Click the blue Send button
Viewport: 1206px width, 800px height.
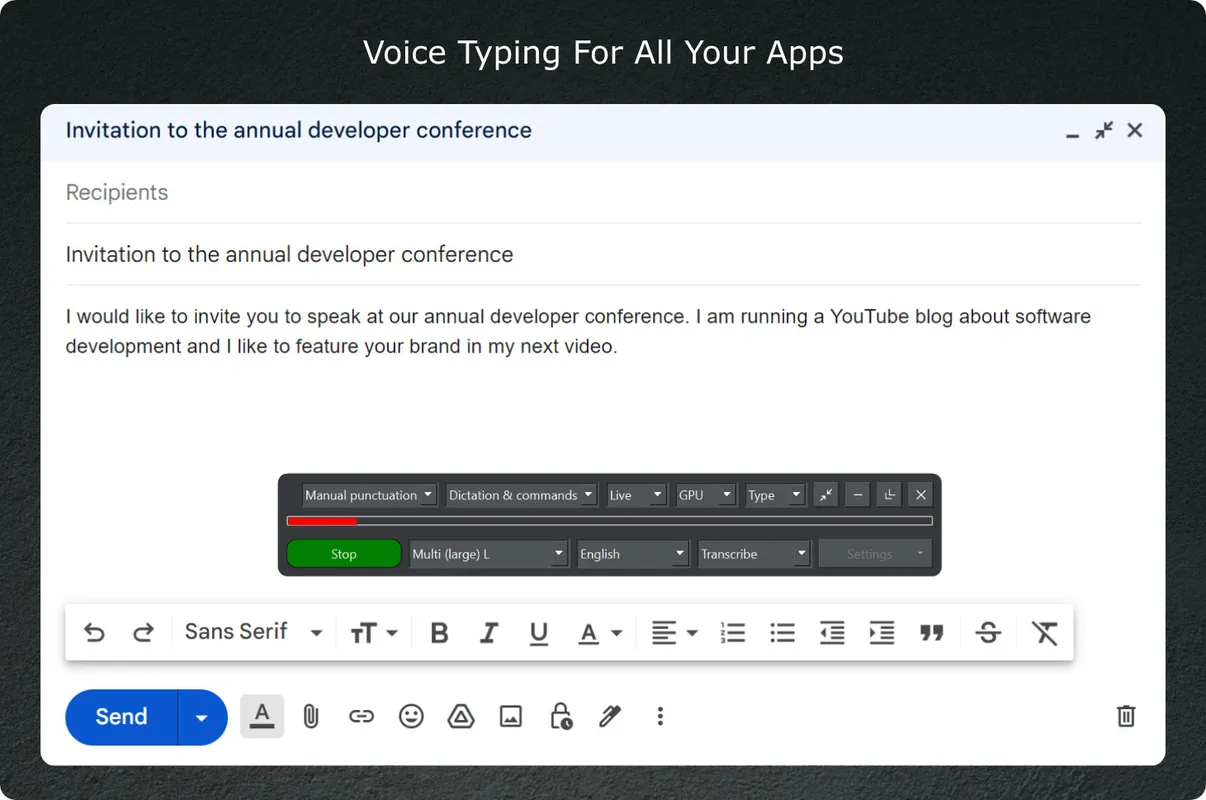tap(121, 717)
